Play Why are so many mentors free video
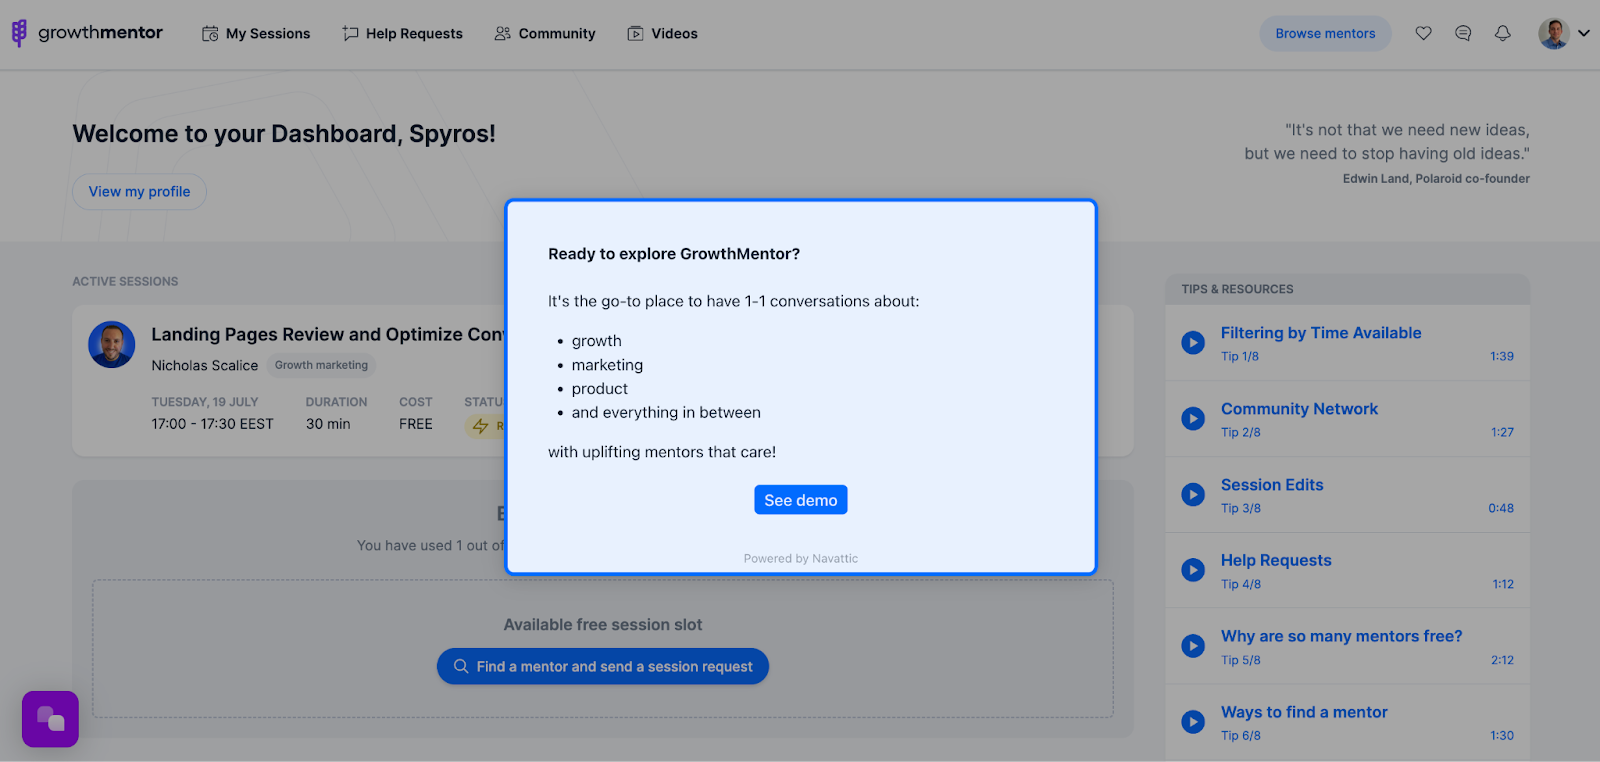The width and height of the screenshot is (1600, 762). click(x=1193, y=646)
